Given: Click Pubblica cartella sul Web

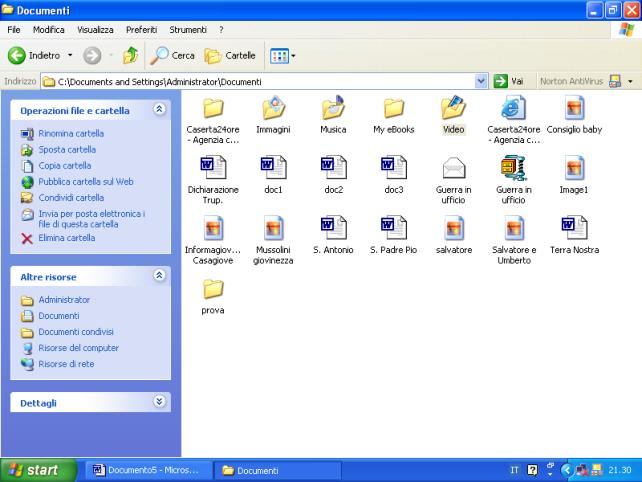Looking at the screenshot, I should (86, 181).
